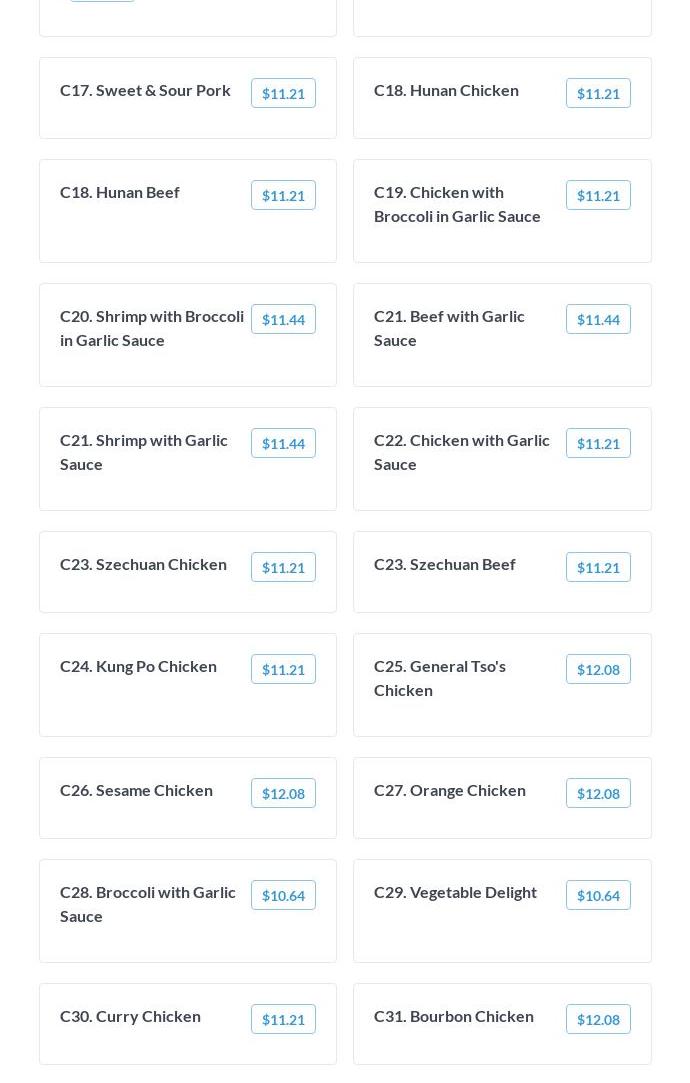Viewport: 690px width, 1083px height.
Task: Click the $12.08 price for Bourbon Chicken
Action: pyautogui.click(x=598, y=1019)
